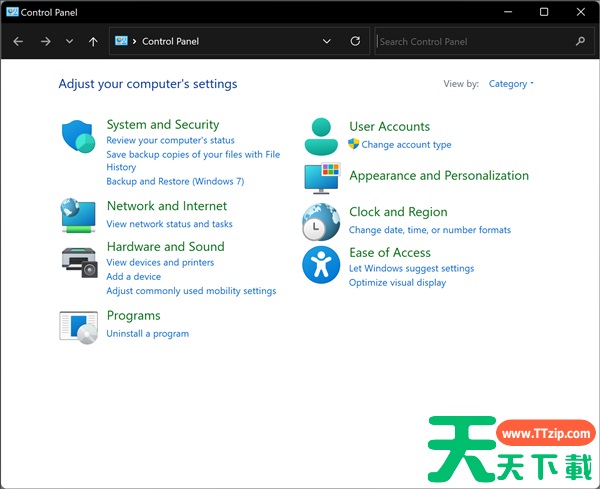The width and height of the screenshot is (600, 489).
Task: Click the System and Security shield icon
Action: coord(78,136)
